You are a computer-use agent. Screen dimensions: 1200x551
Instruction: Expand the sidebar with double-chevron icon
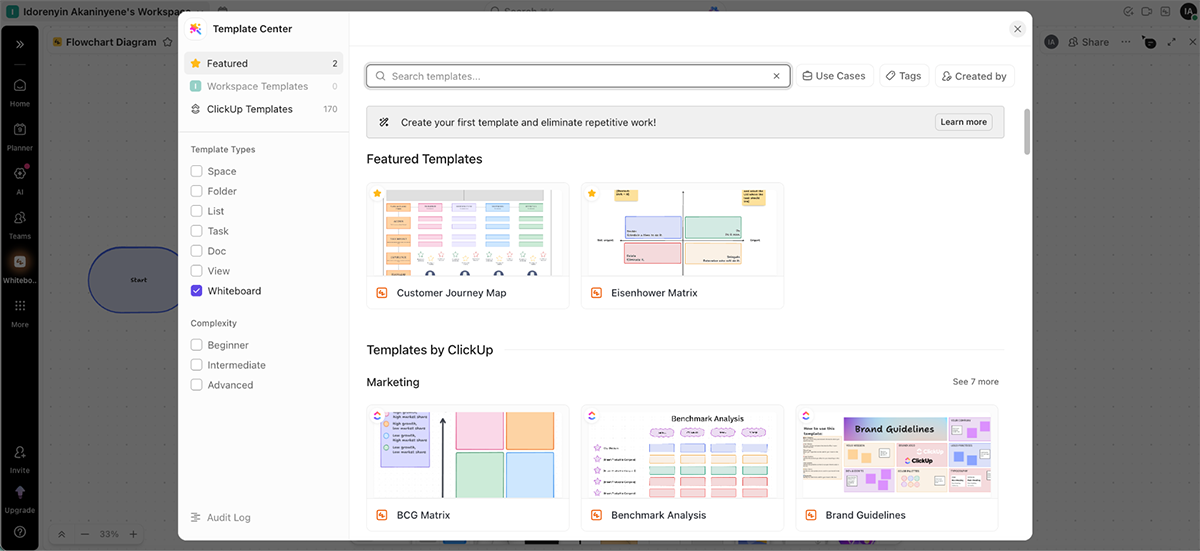click(x=20, y=44)
